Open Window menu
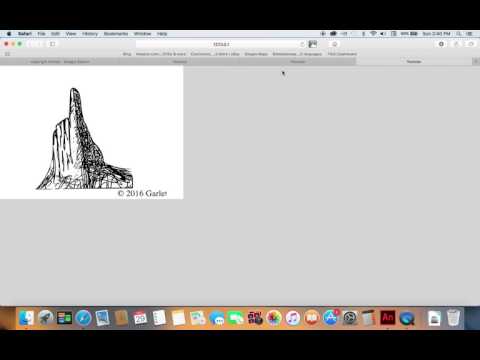The width and height of the screenshot is (480, 360). 142,34
